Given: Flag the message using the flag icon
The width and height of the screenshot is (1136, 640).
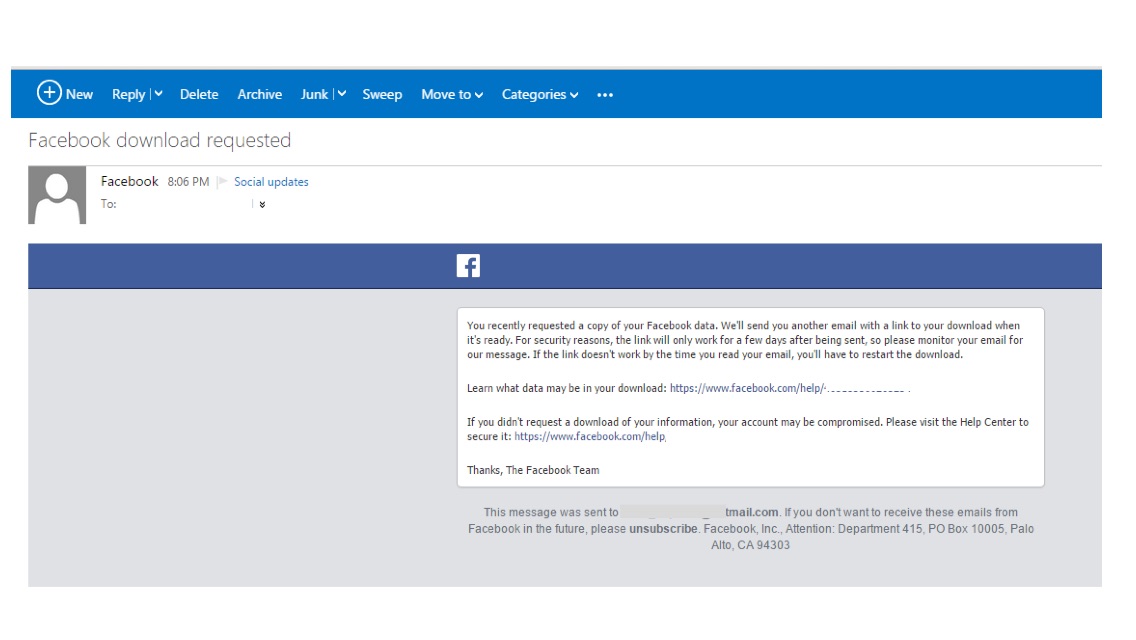Looking at the screenshot, I should [x=222, y=181].
